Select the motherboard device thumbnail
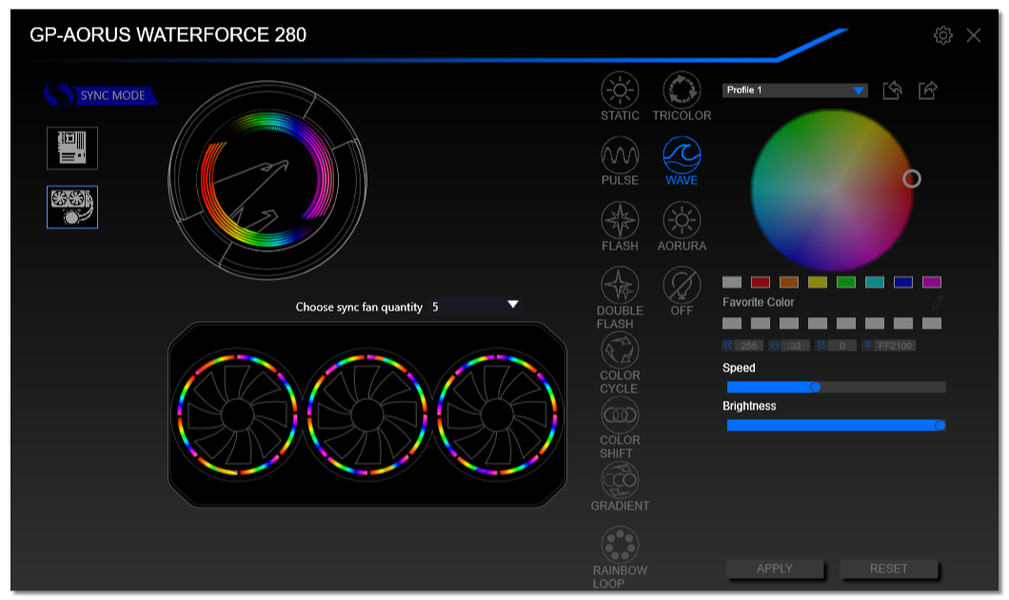The image size is (1009, 600). (x=72, y=148)
